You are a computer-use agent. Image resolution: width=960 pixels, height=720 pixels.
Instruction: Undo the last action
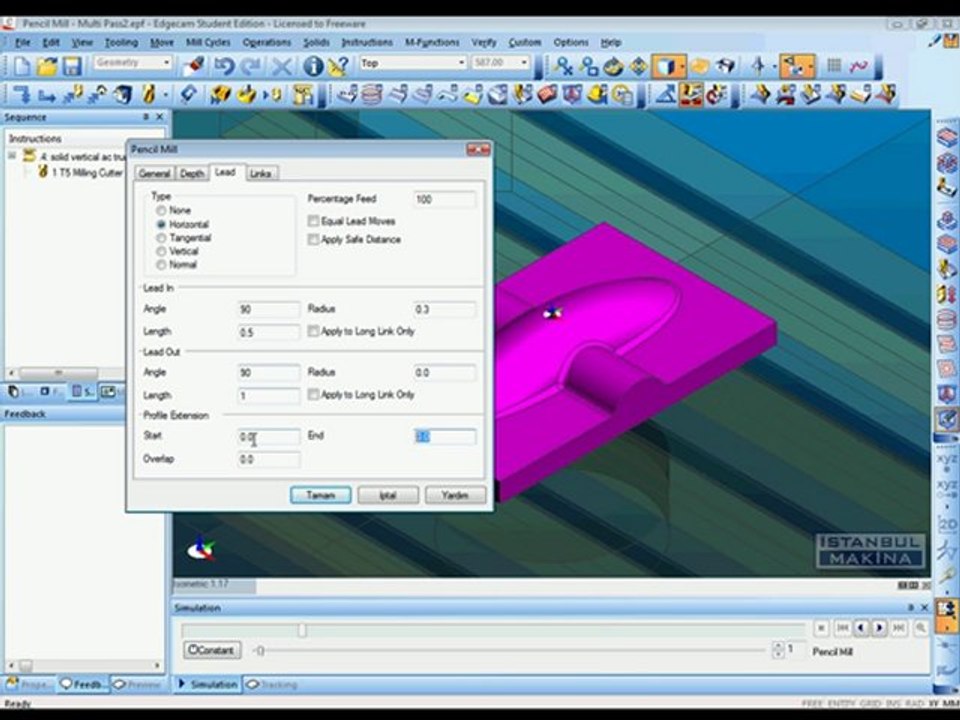[x=223, y=66]
